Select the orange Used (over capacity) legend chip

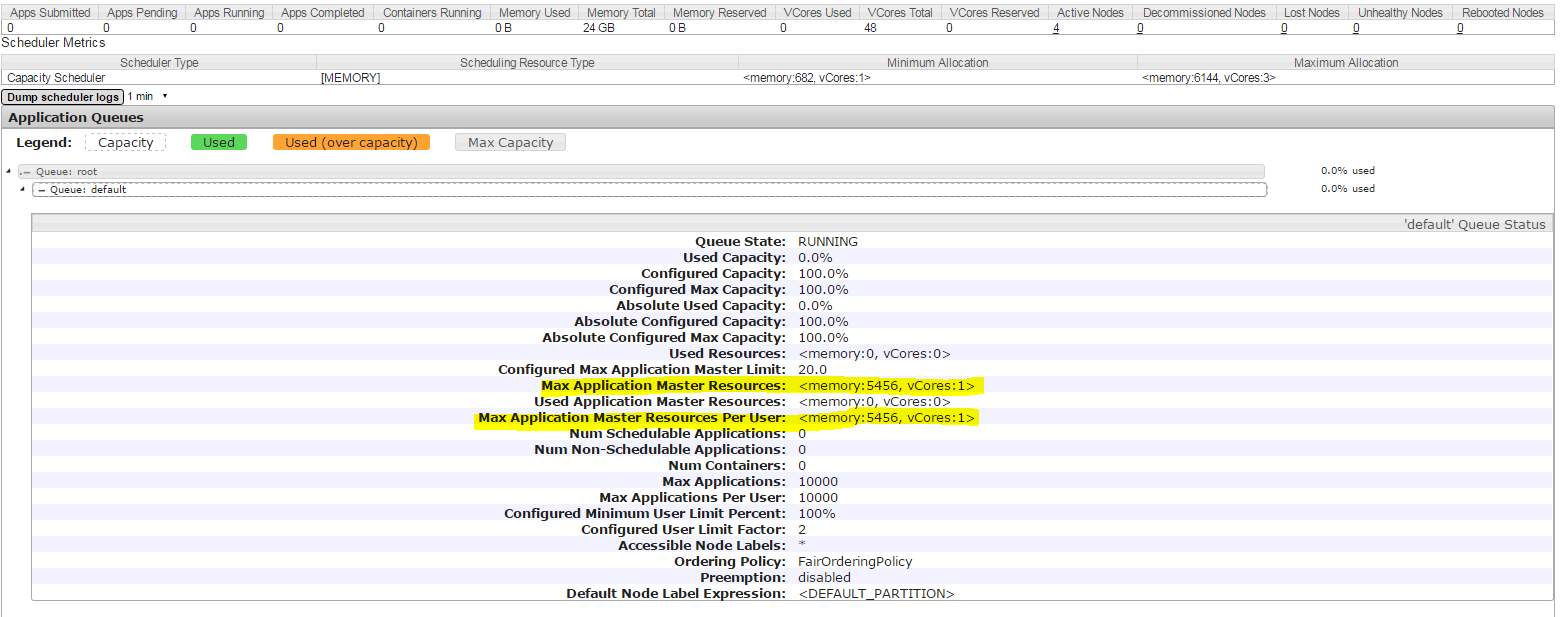(351, 142)
